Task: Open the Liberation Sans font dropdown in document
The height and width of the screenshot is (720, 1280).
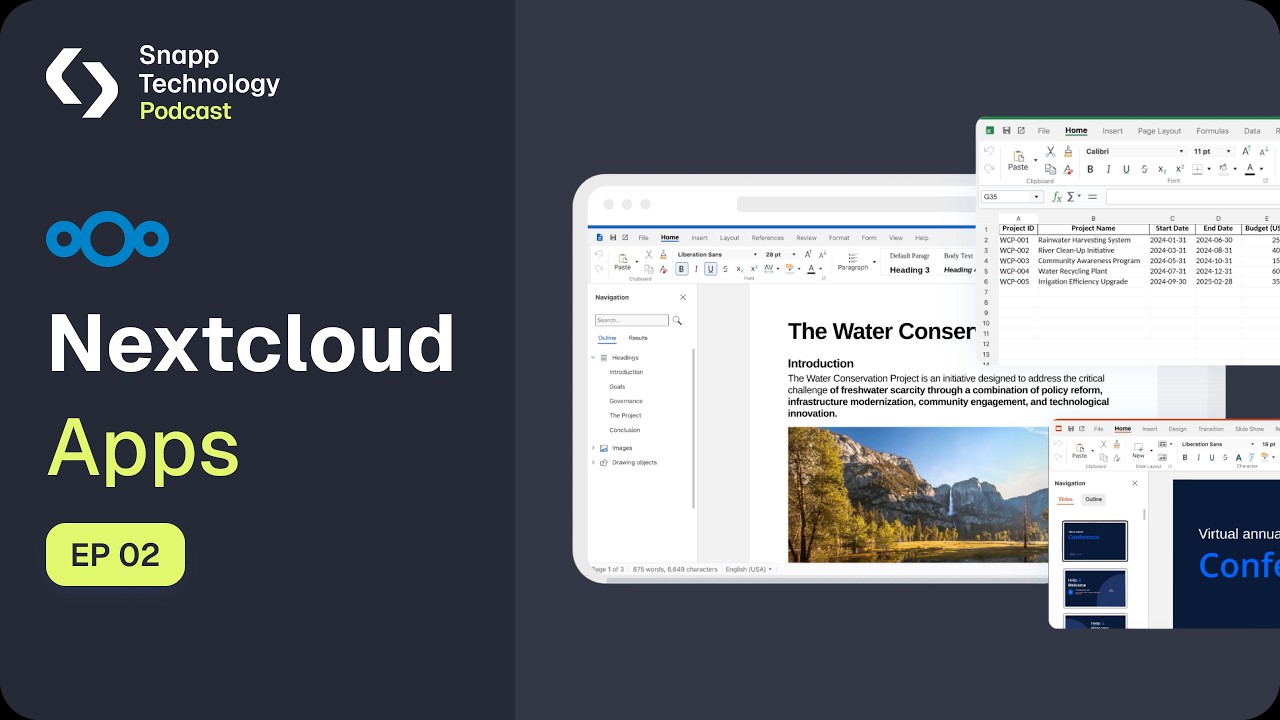Action: 755,255
